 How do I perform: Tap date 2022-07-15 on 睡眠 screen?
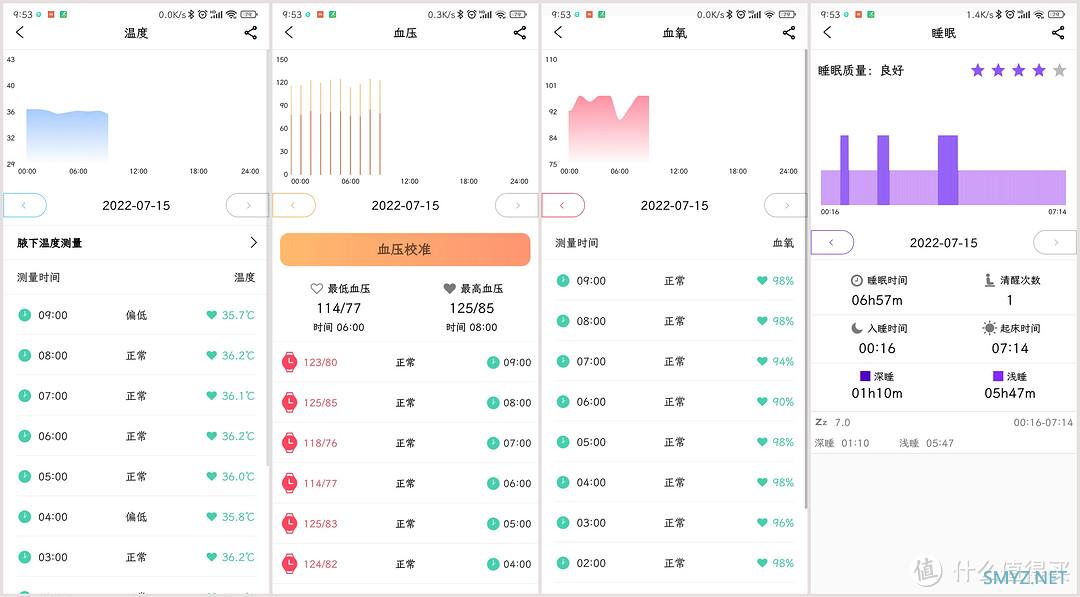944,242
